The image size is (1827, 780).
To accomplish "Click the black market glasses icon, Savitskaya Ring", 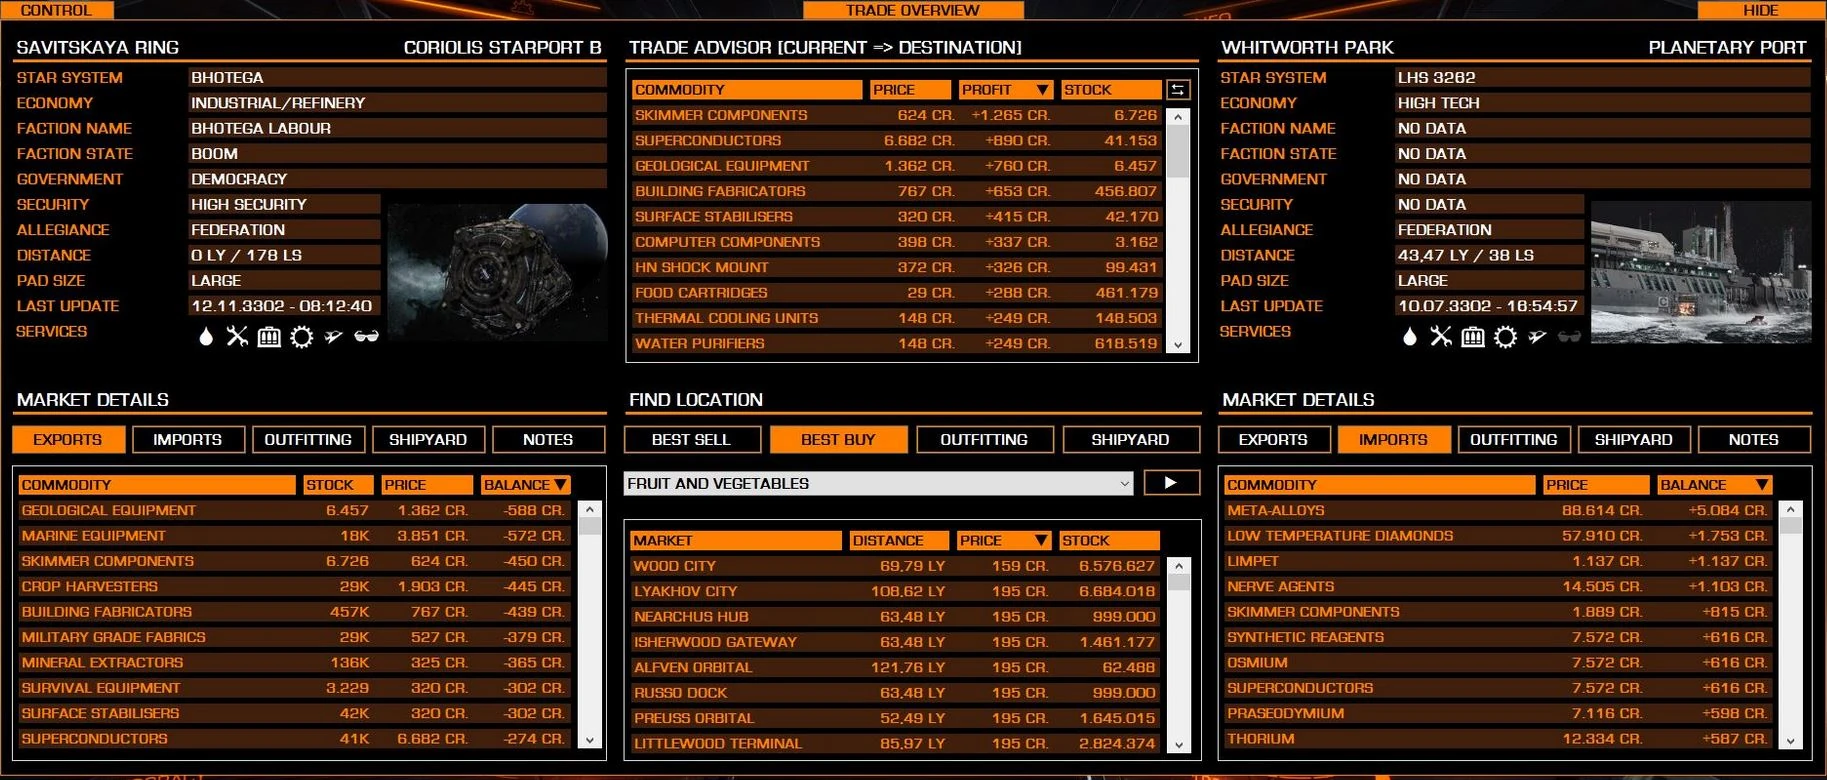I will coord(366,336).
